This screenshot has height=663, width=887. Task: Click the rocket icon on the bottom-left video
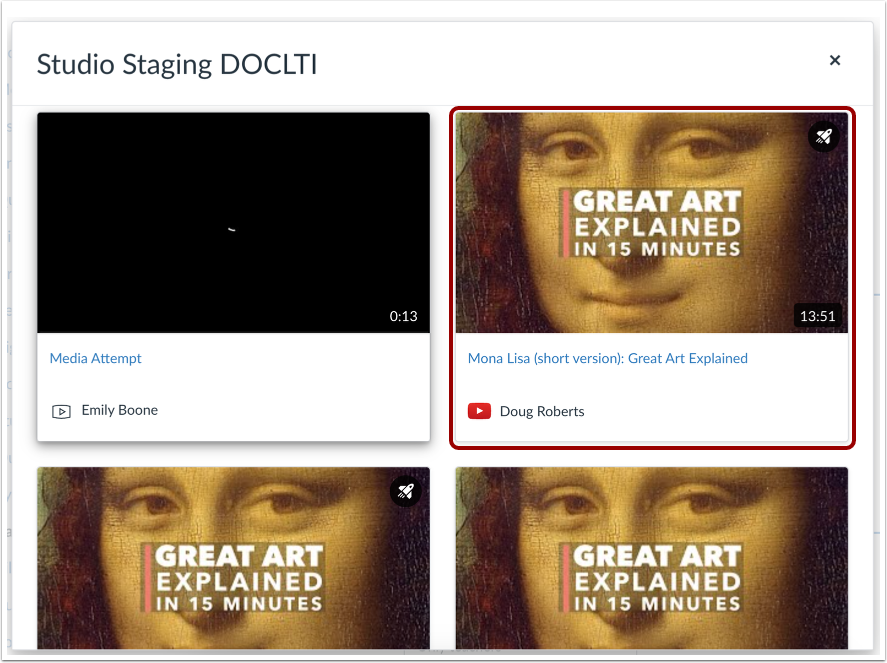[405, 491]
